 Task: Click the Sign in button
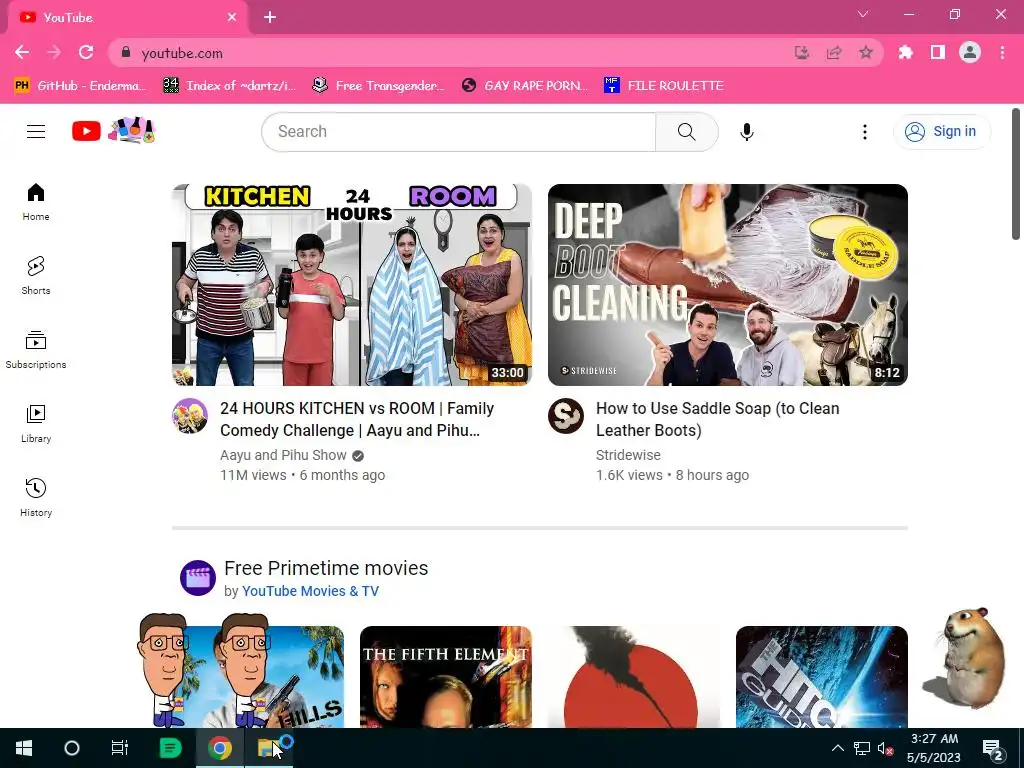[942, 131]
